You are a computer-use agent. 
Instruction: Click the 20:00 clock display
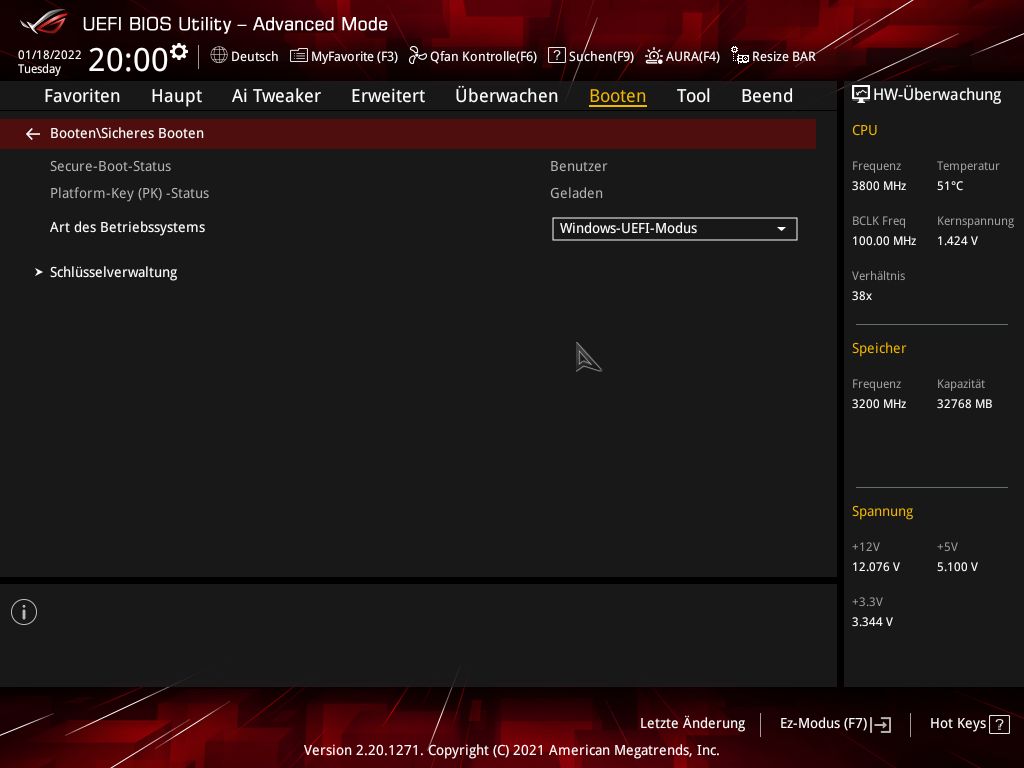pos(129,59)
